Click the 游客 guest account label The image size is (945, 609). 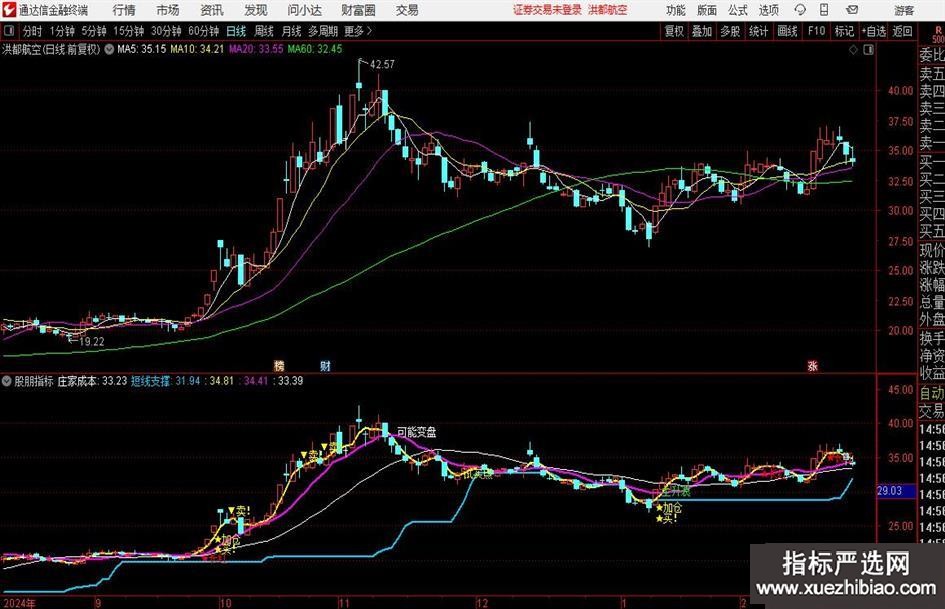click(x=903, y=10)
